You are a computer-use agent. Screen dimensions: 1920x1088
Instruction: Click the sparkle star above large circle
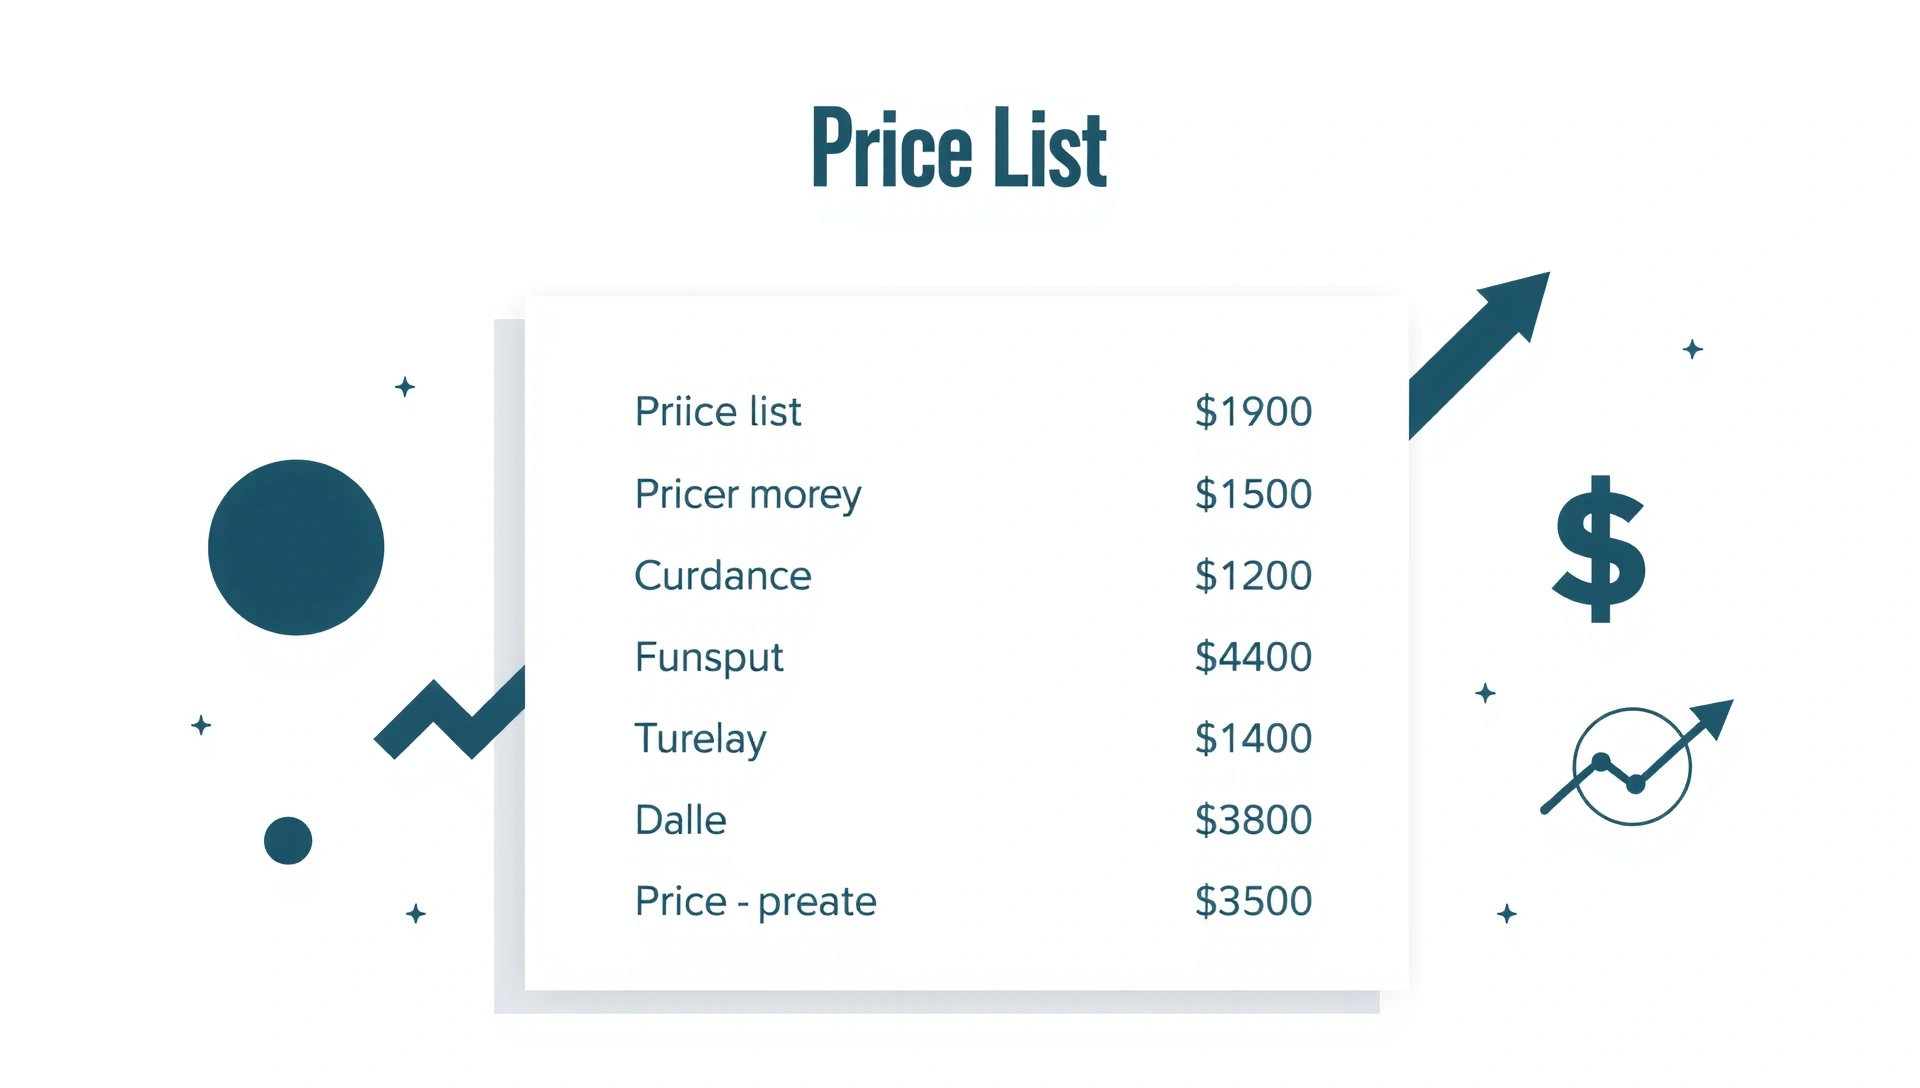pyautogui.click(x=405, y=387)
